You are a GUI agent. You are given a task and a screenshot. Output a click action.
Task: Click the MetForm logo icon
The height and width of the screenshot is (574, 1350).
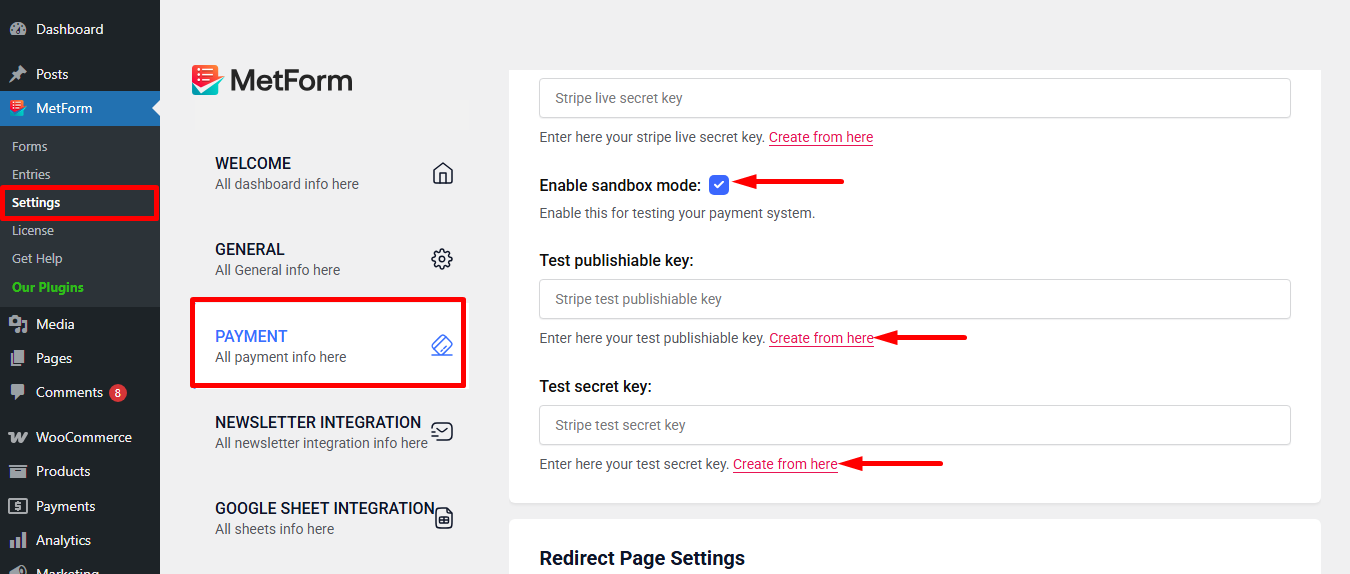tap(206, 80)
